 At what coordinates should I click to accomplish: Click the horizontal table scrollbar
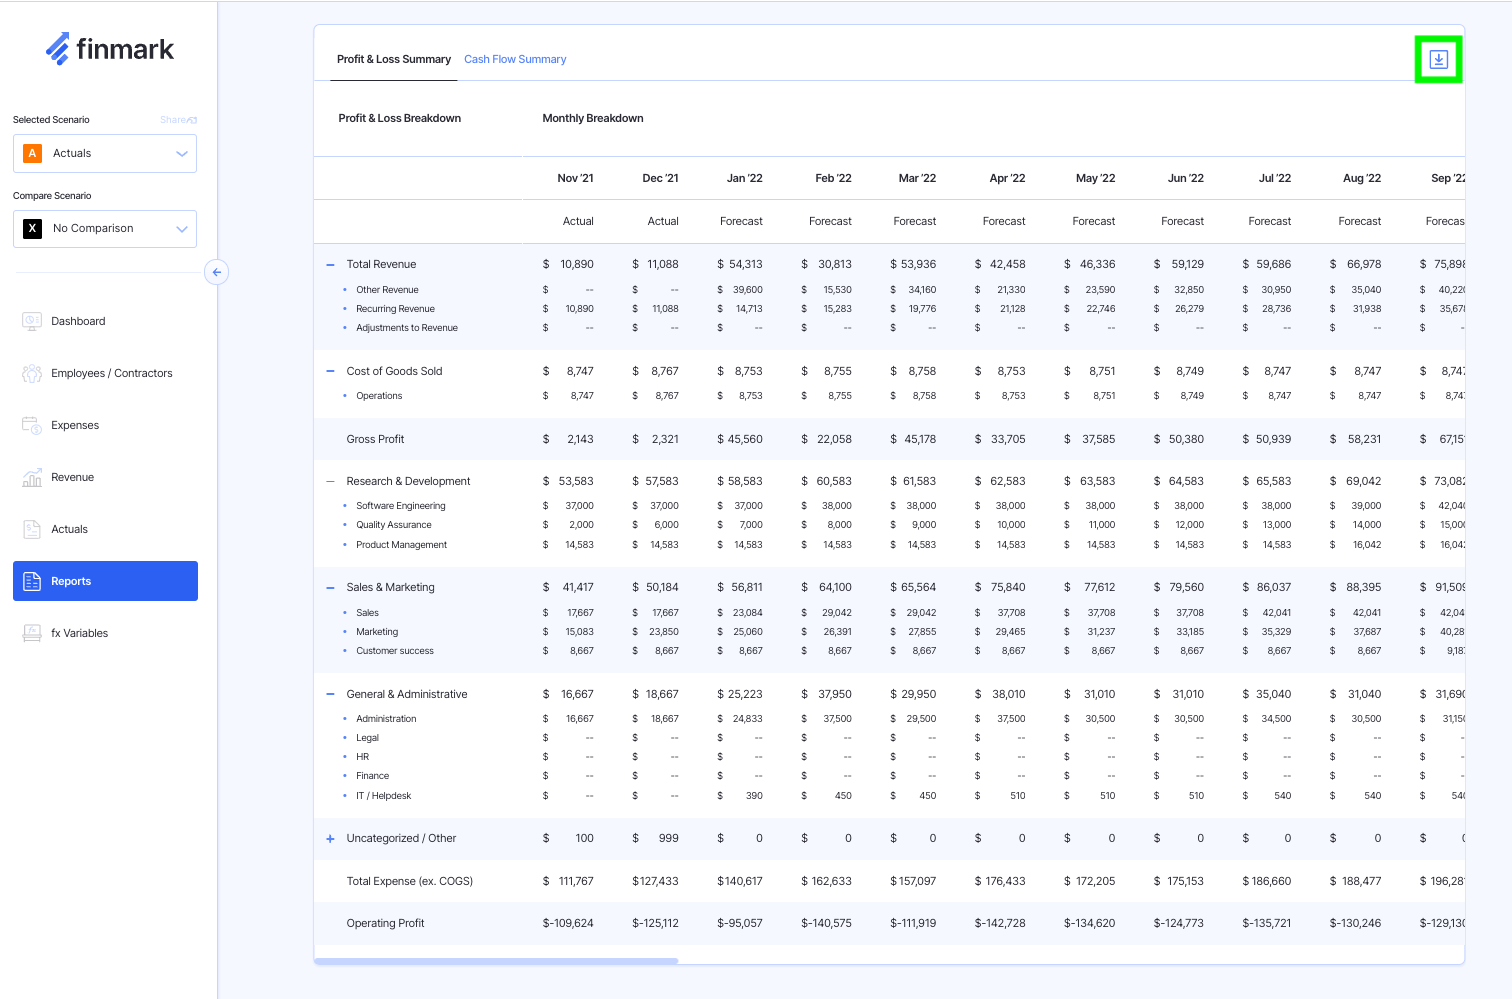pyautogui.click(x=496, y=961)
